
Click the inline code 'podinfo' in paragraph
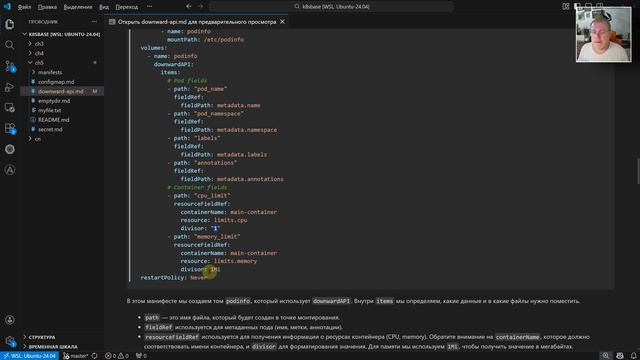point(238,301)
